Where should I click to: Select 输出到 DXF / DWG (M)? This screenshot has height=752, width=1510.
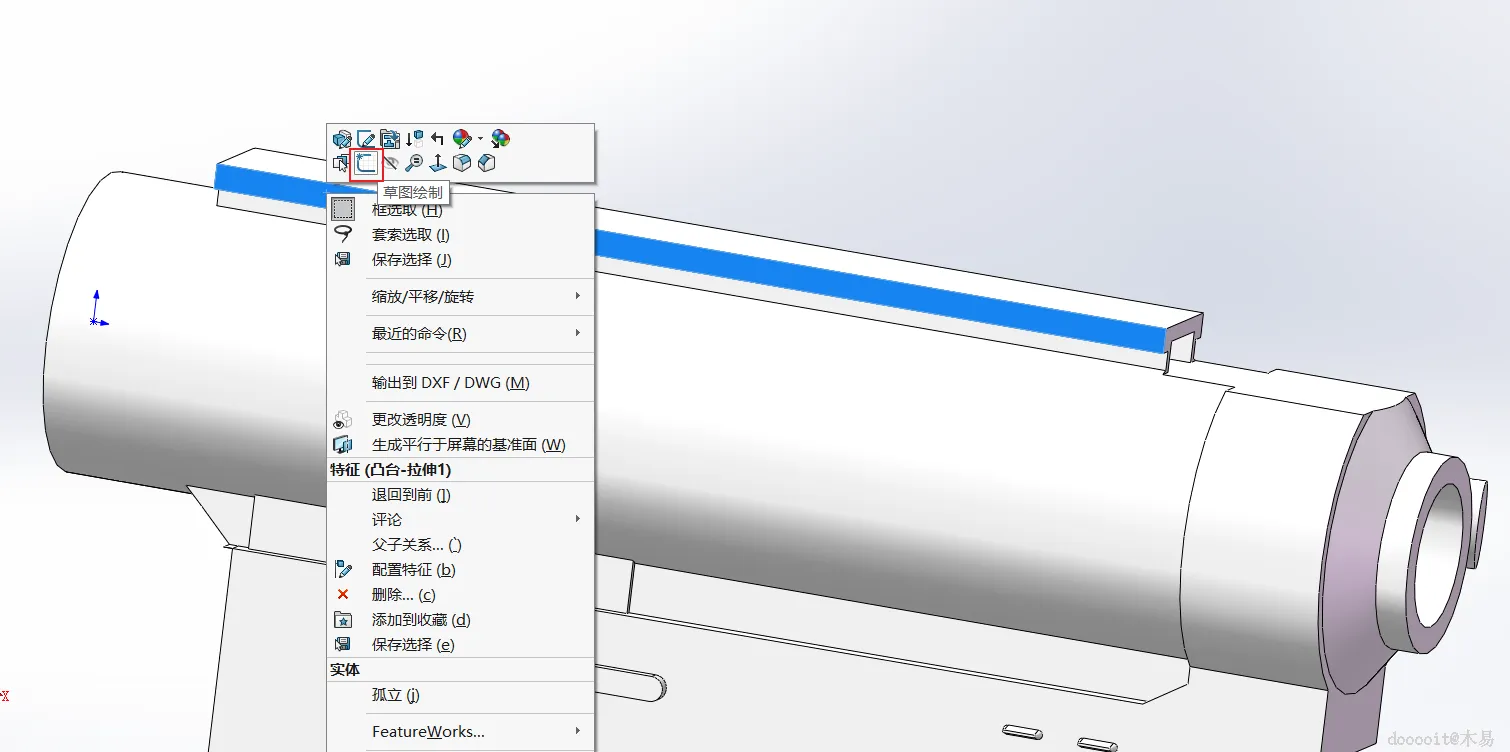pyautogui.click(x=461, y=383)
